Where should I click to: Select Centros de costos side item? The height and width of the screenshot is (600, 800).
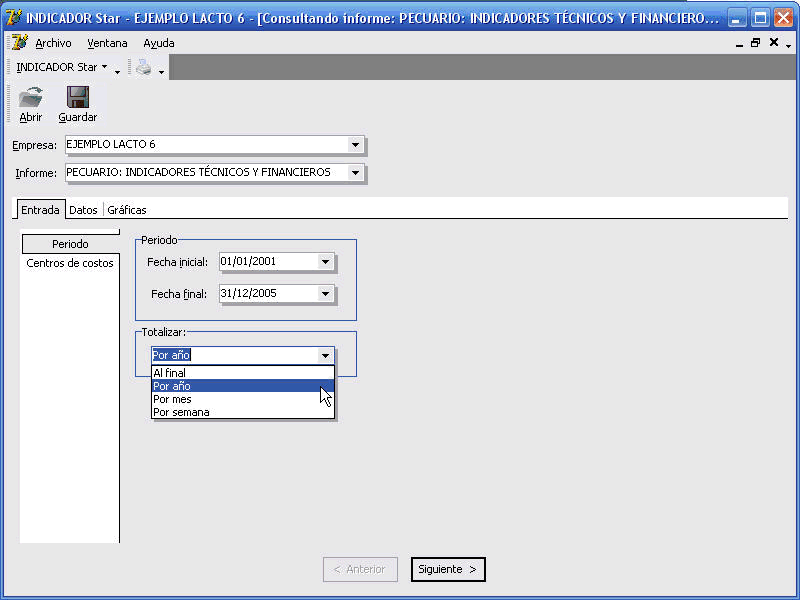(x=70, y=263)
